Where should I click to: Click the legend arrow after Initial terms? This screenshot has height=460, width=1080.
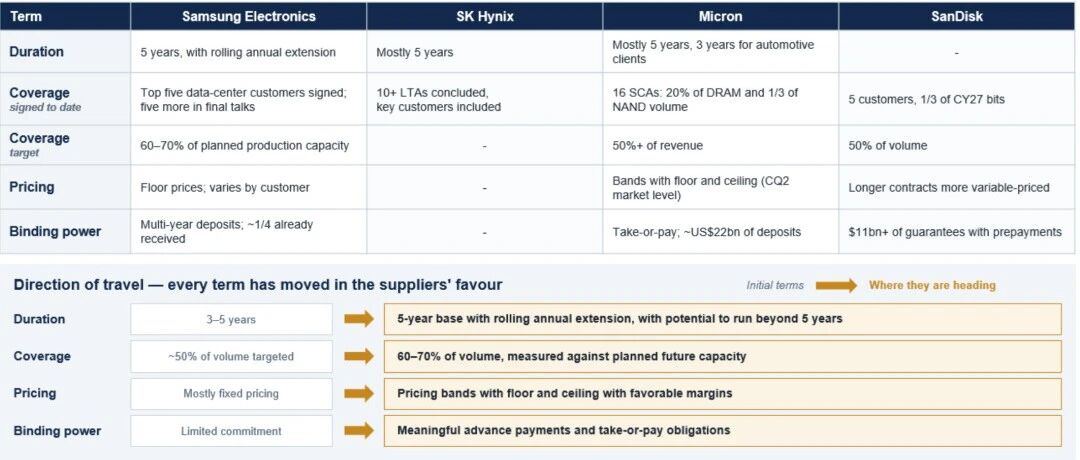(x=836, y=285)
